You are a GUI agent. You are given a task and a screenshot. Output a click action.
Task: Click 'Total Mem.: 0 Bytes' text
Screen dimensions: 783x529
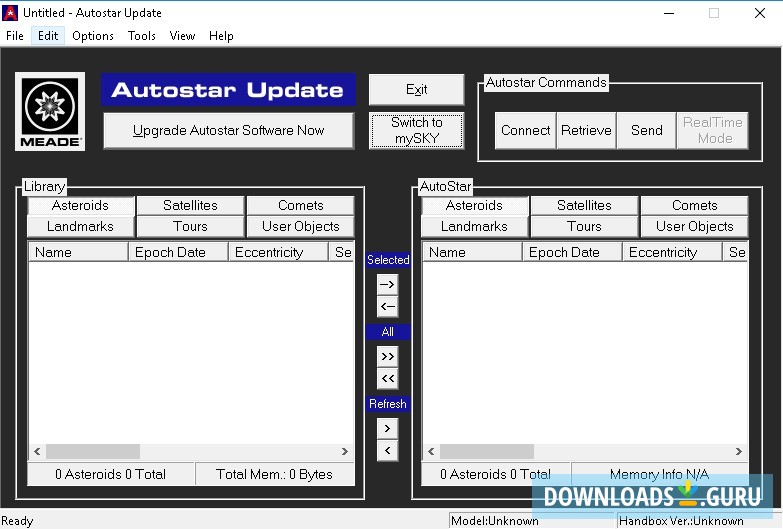click(275, 474)
